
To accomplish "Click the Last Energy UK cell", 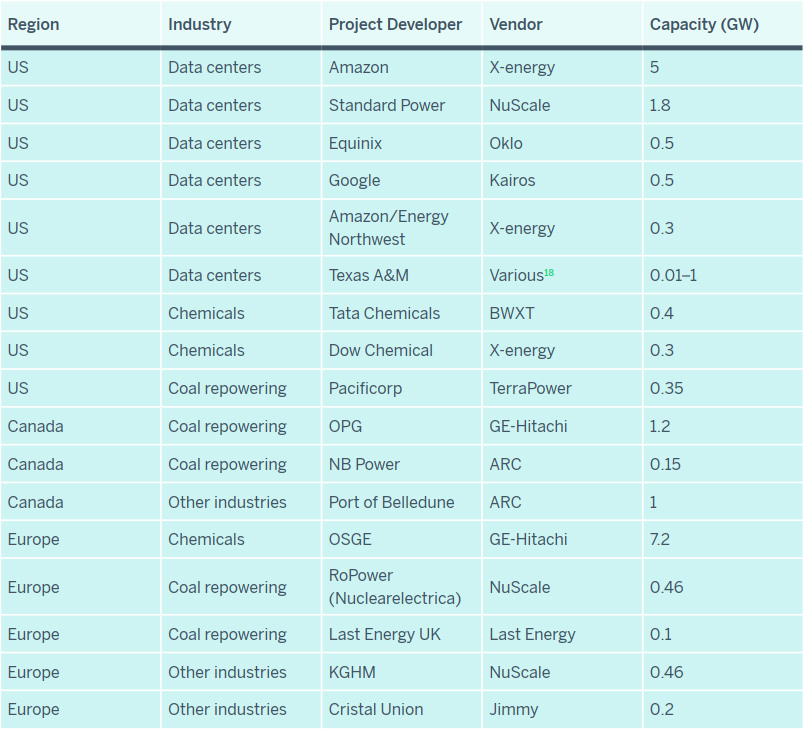I will pos(384,634).
